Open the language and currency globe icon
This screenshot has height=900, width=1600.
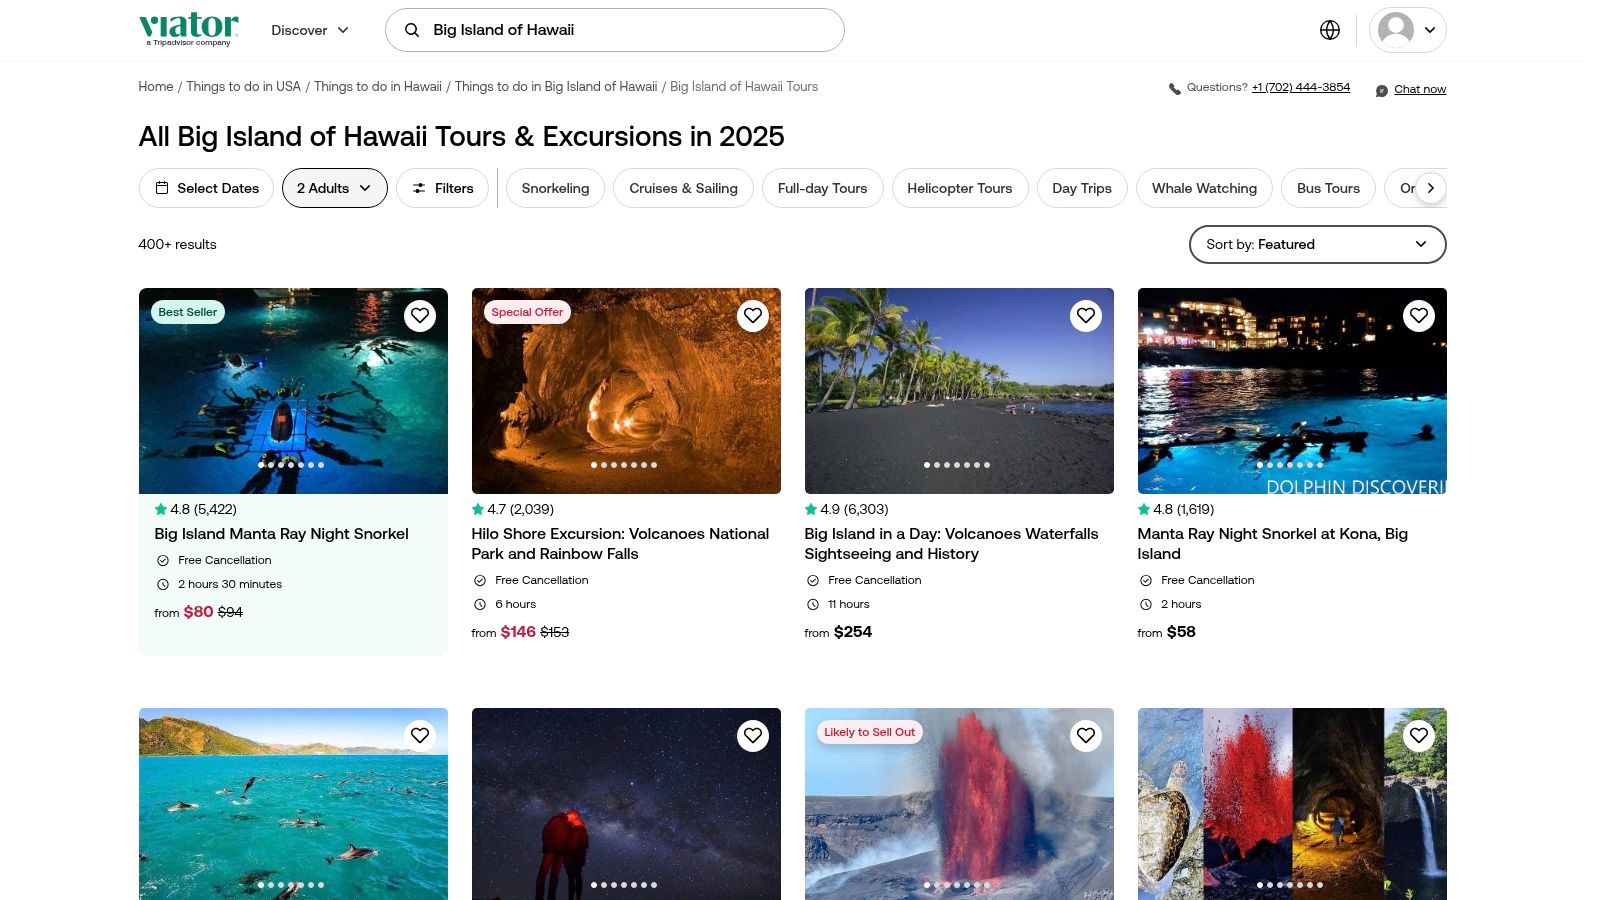coord(1330,30)
